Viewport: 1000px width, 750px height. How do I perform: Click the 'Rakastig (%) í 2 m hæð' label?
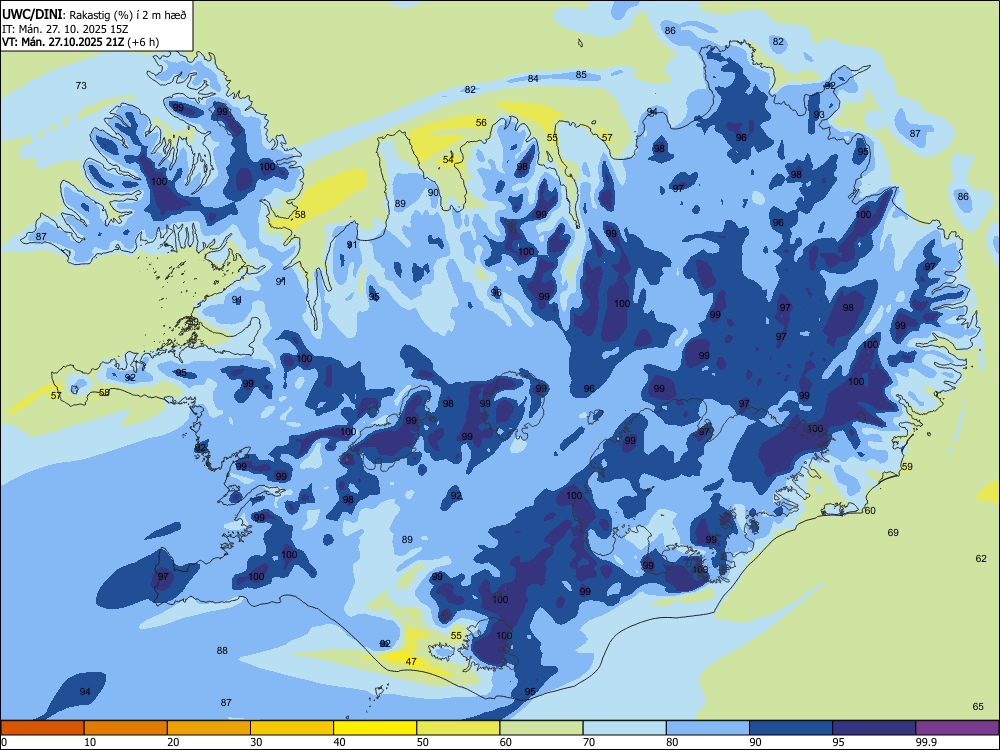pyautogui.click(x=128, y=15)
